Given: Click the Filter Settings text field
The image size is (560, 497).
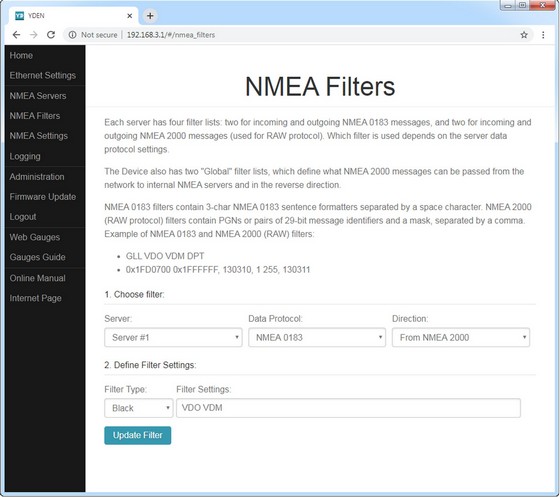Looking at the screenshot, I should pyautogui.click(x=348, y=408).
